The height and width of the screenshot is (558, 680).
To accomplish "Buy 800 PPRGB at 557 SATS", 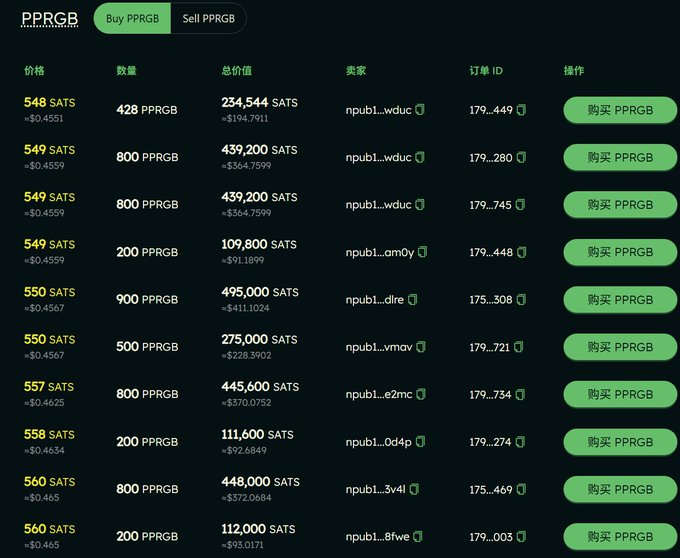I will tap(620, 394).
